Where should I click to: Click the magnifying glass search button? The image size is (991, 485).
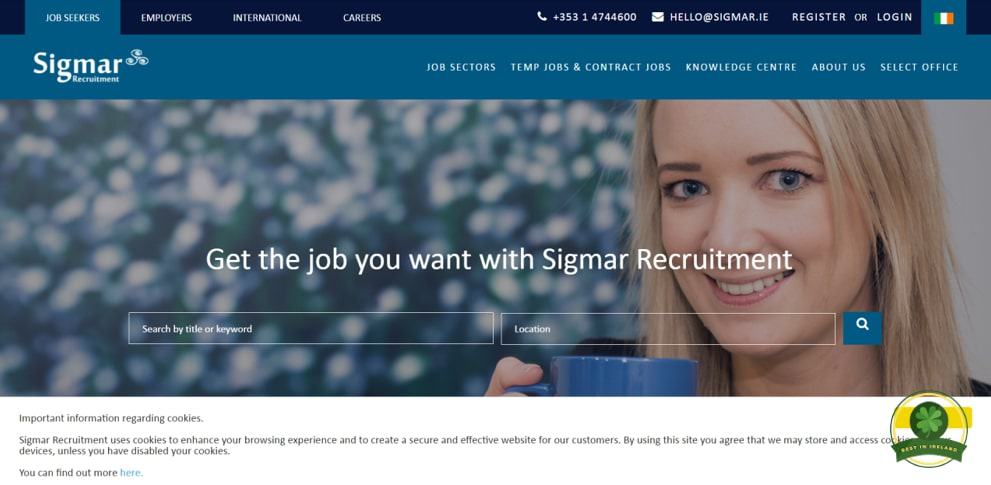[x=862, y=328]
